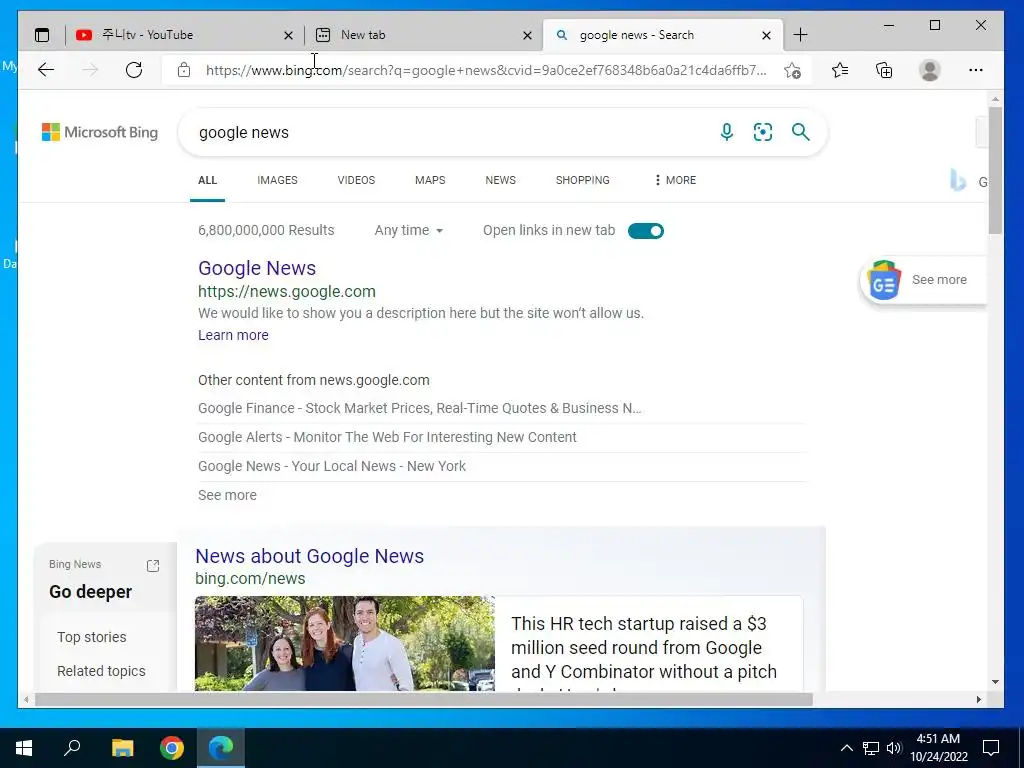Open the news article photo thumbnail
1024x768 pixels.
click(345, 643)
